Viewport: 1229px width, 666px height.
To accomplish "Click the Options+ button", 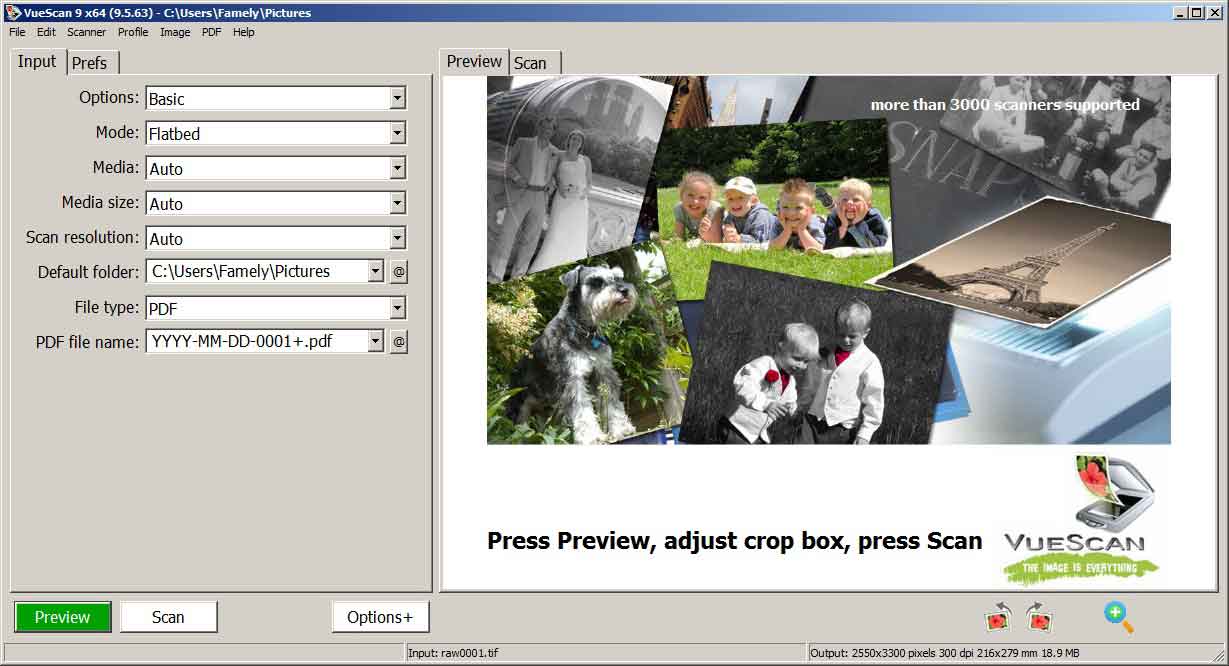I will point(380,617).
